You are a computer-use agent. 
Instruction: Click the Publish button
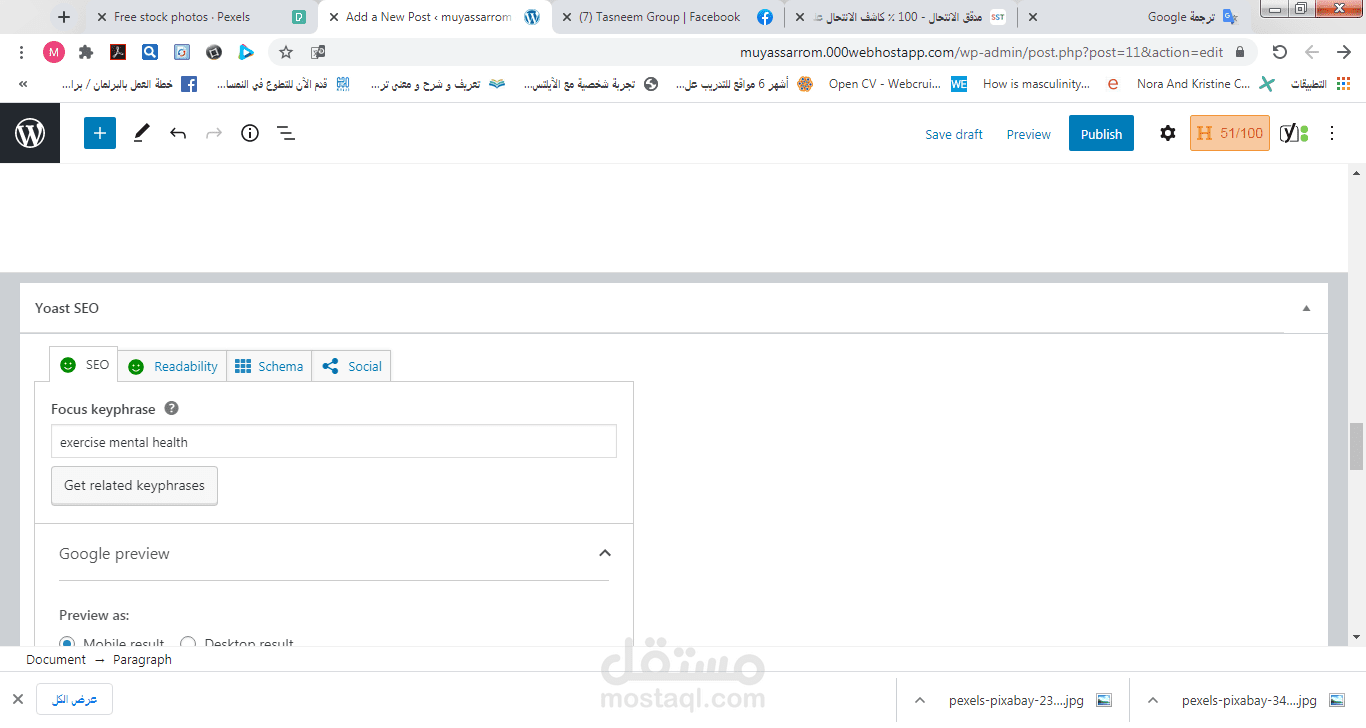tap(1101, 133)
